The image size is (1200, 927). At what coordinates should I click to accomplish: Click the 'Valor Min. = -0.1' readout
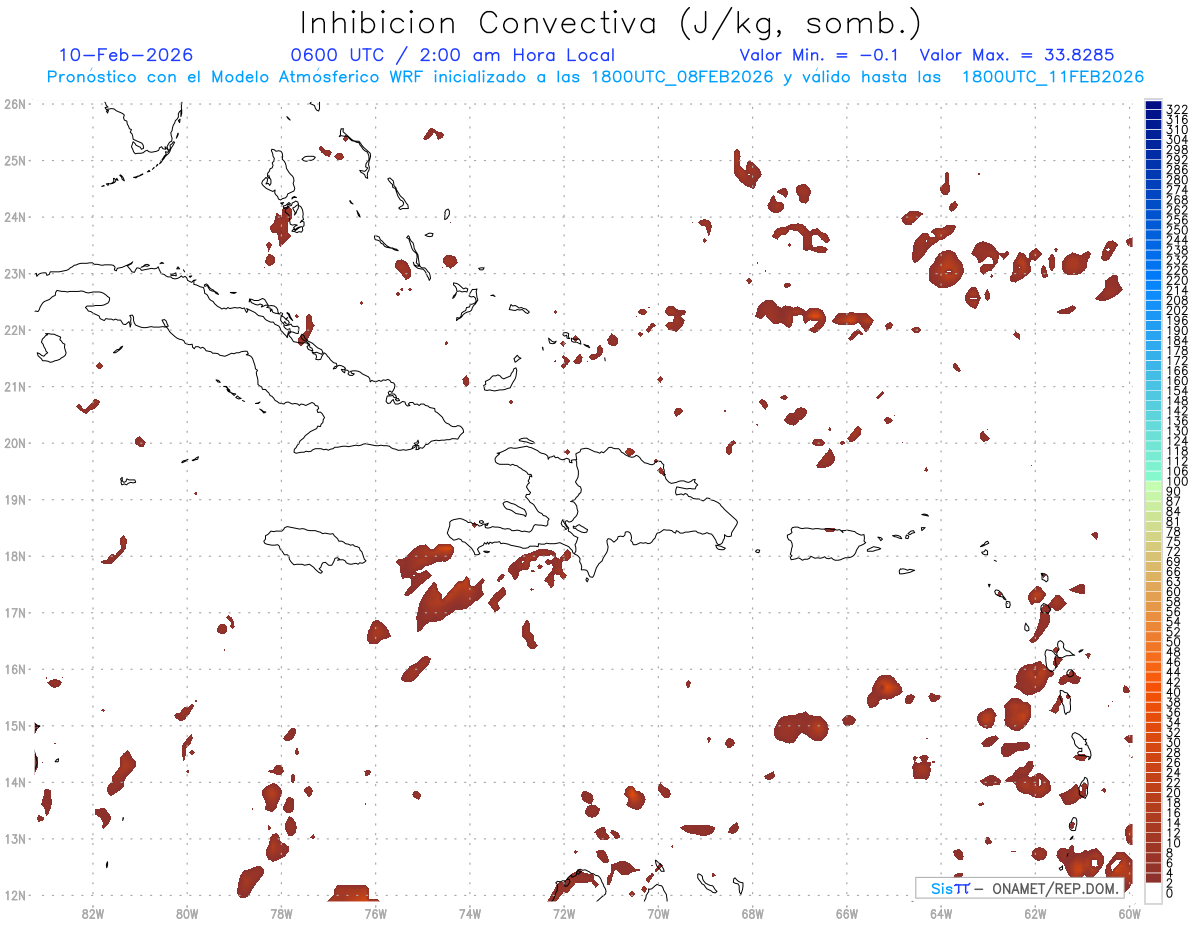tap(818, 55)
